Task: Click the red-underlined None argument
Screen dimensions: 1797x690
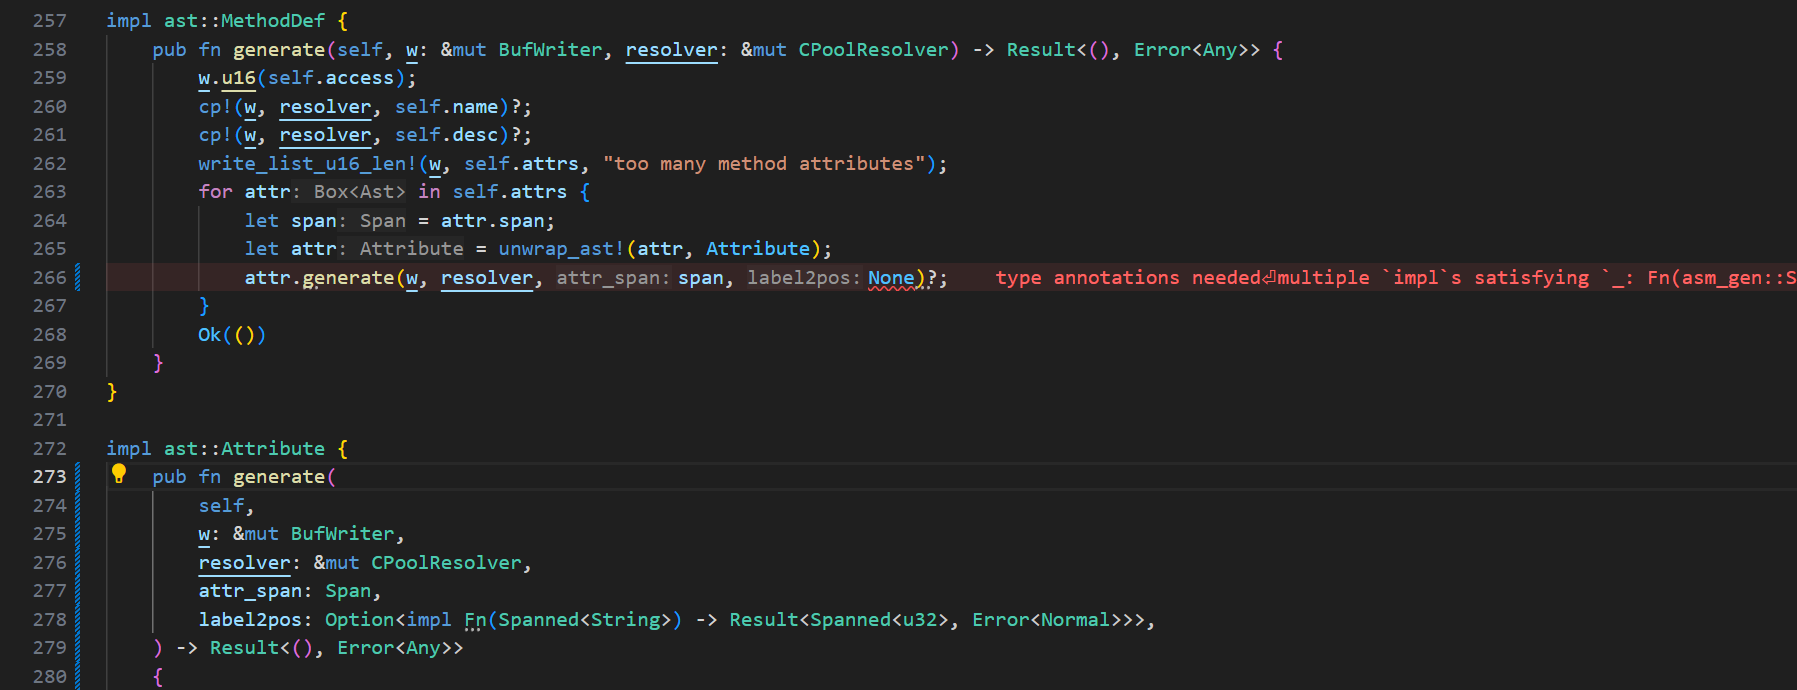Action: (x=890, y=278)
